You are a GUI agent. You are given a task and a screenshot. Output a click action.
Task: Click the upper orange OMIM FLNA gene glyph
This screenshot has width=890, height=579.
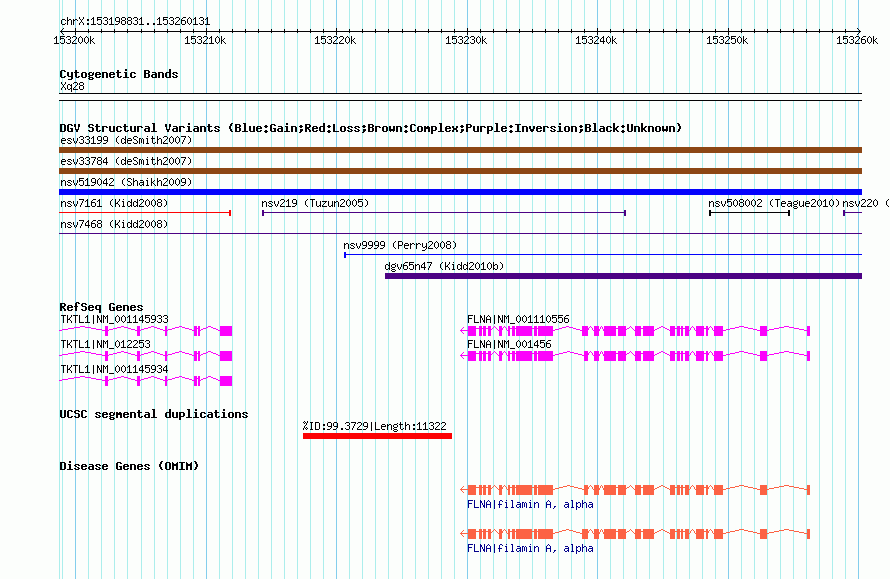[x=635, y=490]
